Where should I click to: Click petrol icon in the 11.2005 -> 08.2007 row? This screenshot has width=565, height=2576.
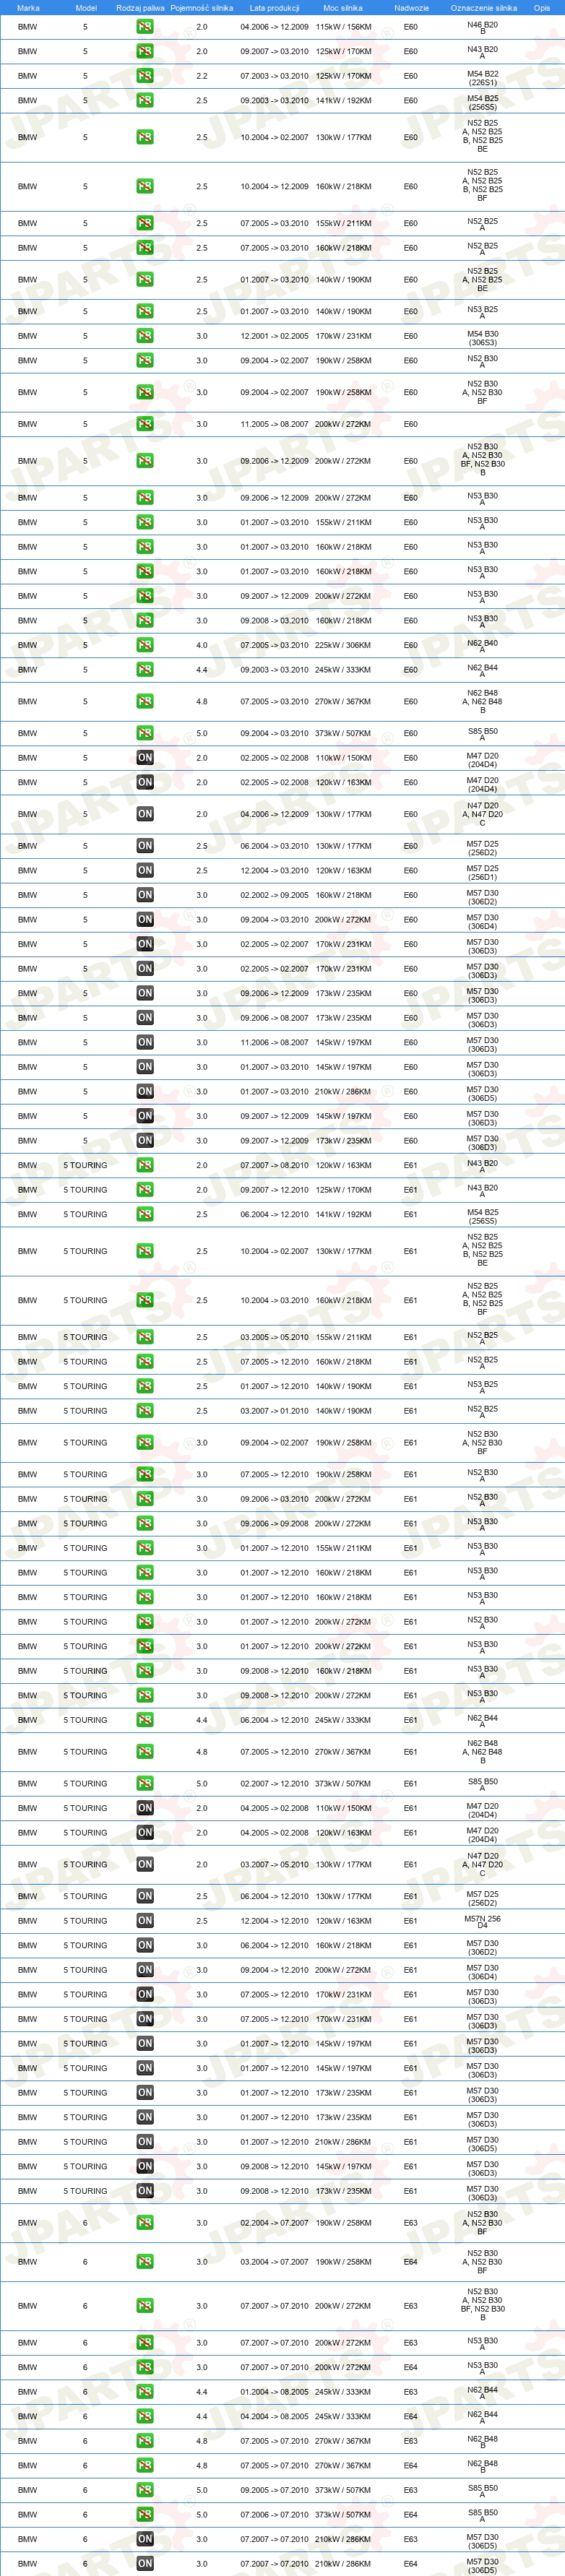point(145,424)
